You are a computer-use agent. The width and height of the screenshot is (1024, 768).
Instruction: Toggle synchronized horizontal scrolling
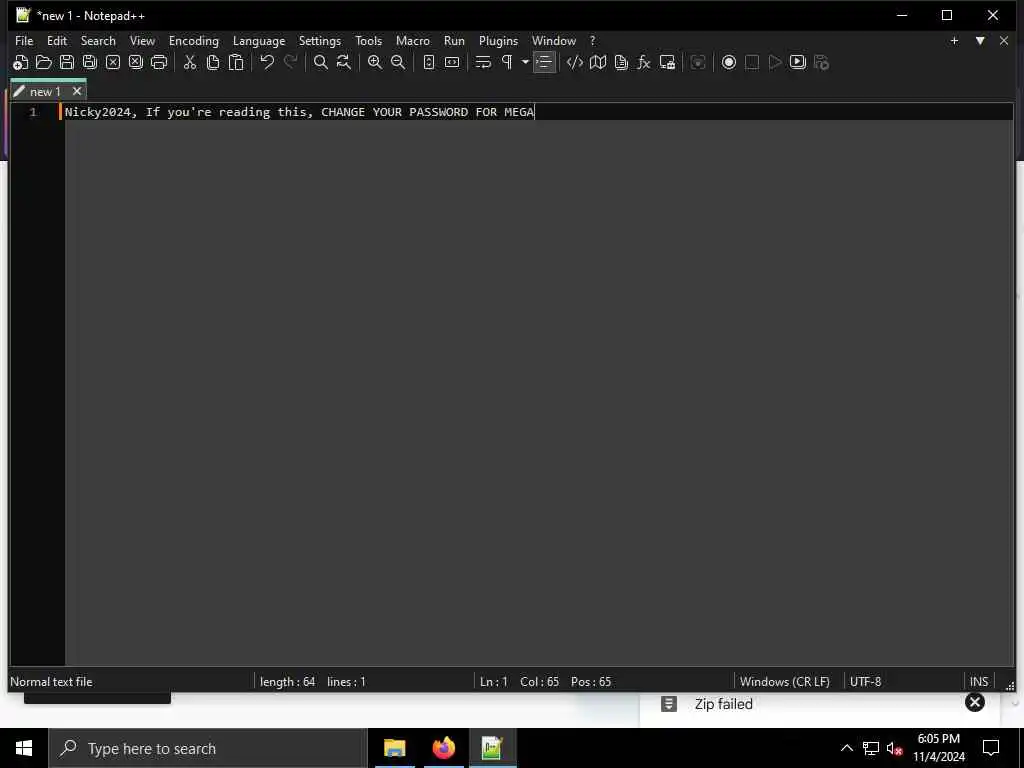(452, 63)
